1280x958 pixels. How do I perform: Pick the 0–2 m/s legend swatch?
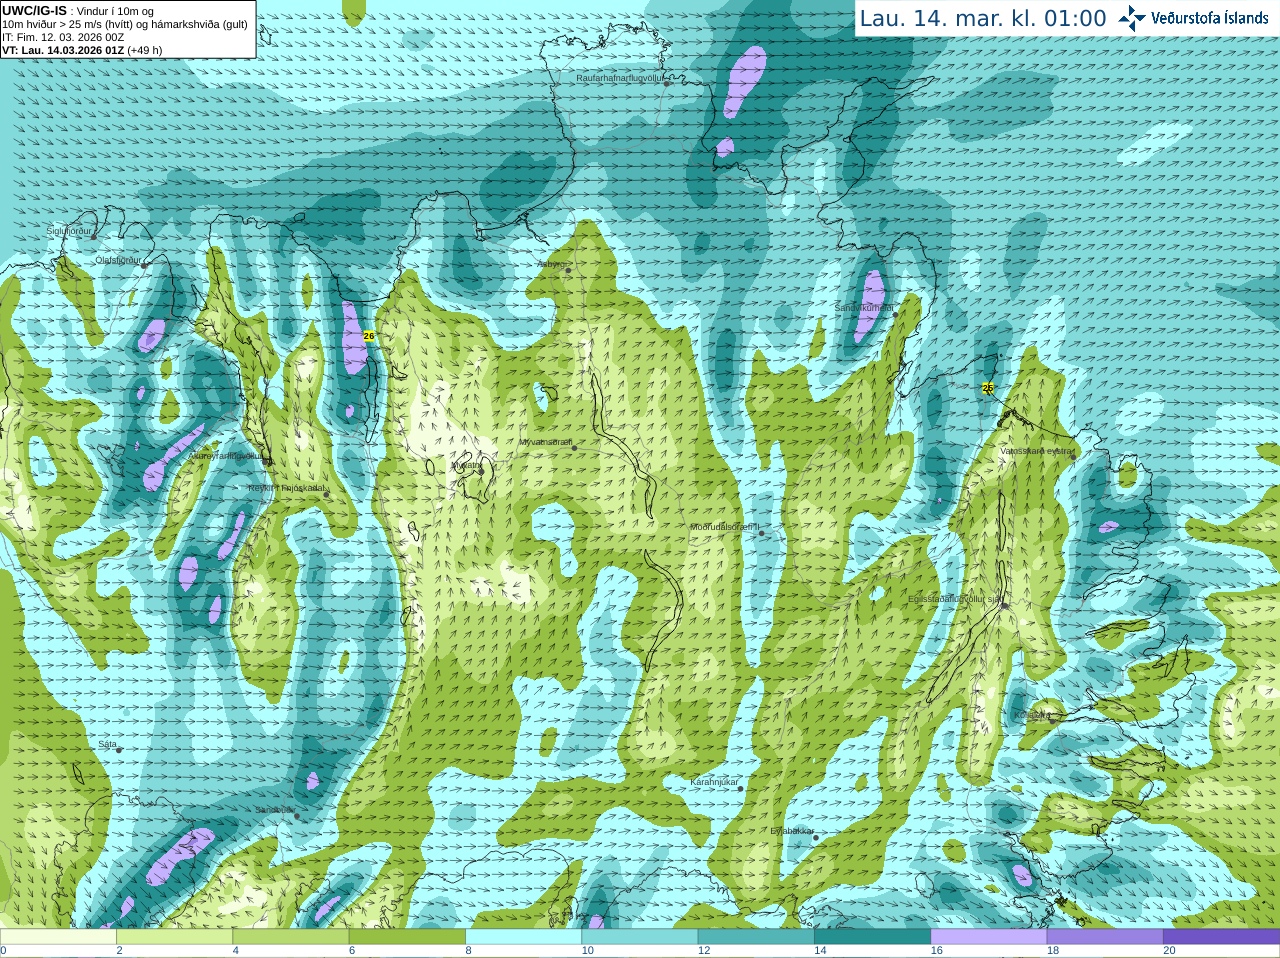[x=58, y=937]
